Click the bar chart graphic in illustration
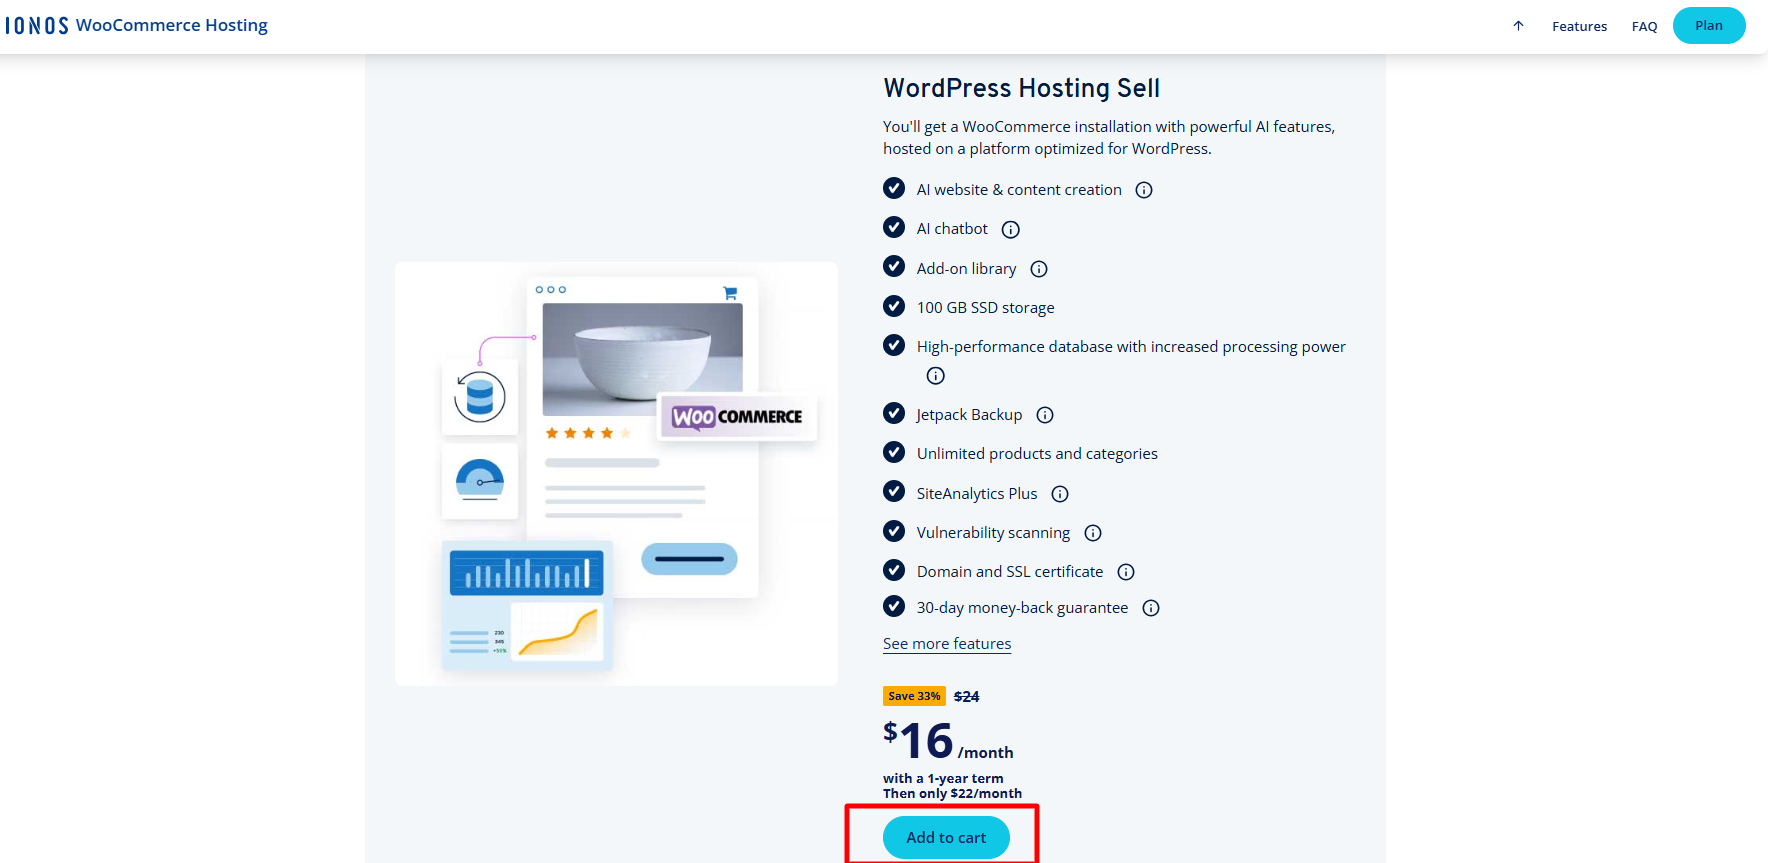Viewport: 1768px width, 863px height. point(526,573)
